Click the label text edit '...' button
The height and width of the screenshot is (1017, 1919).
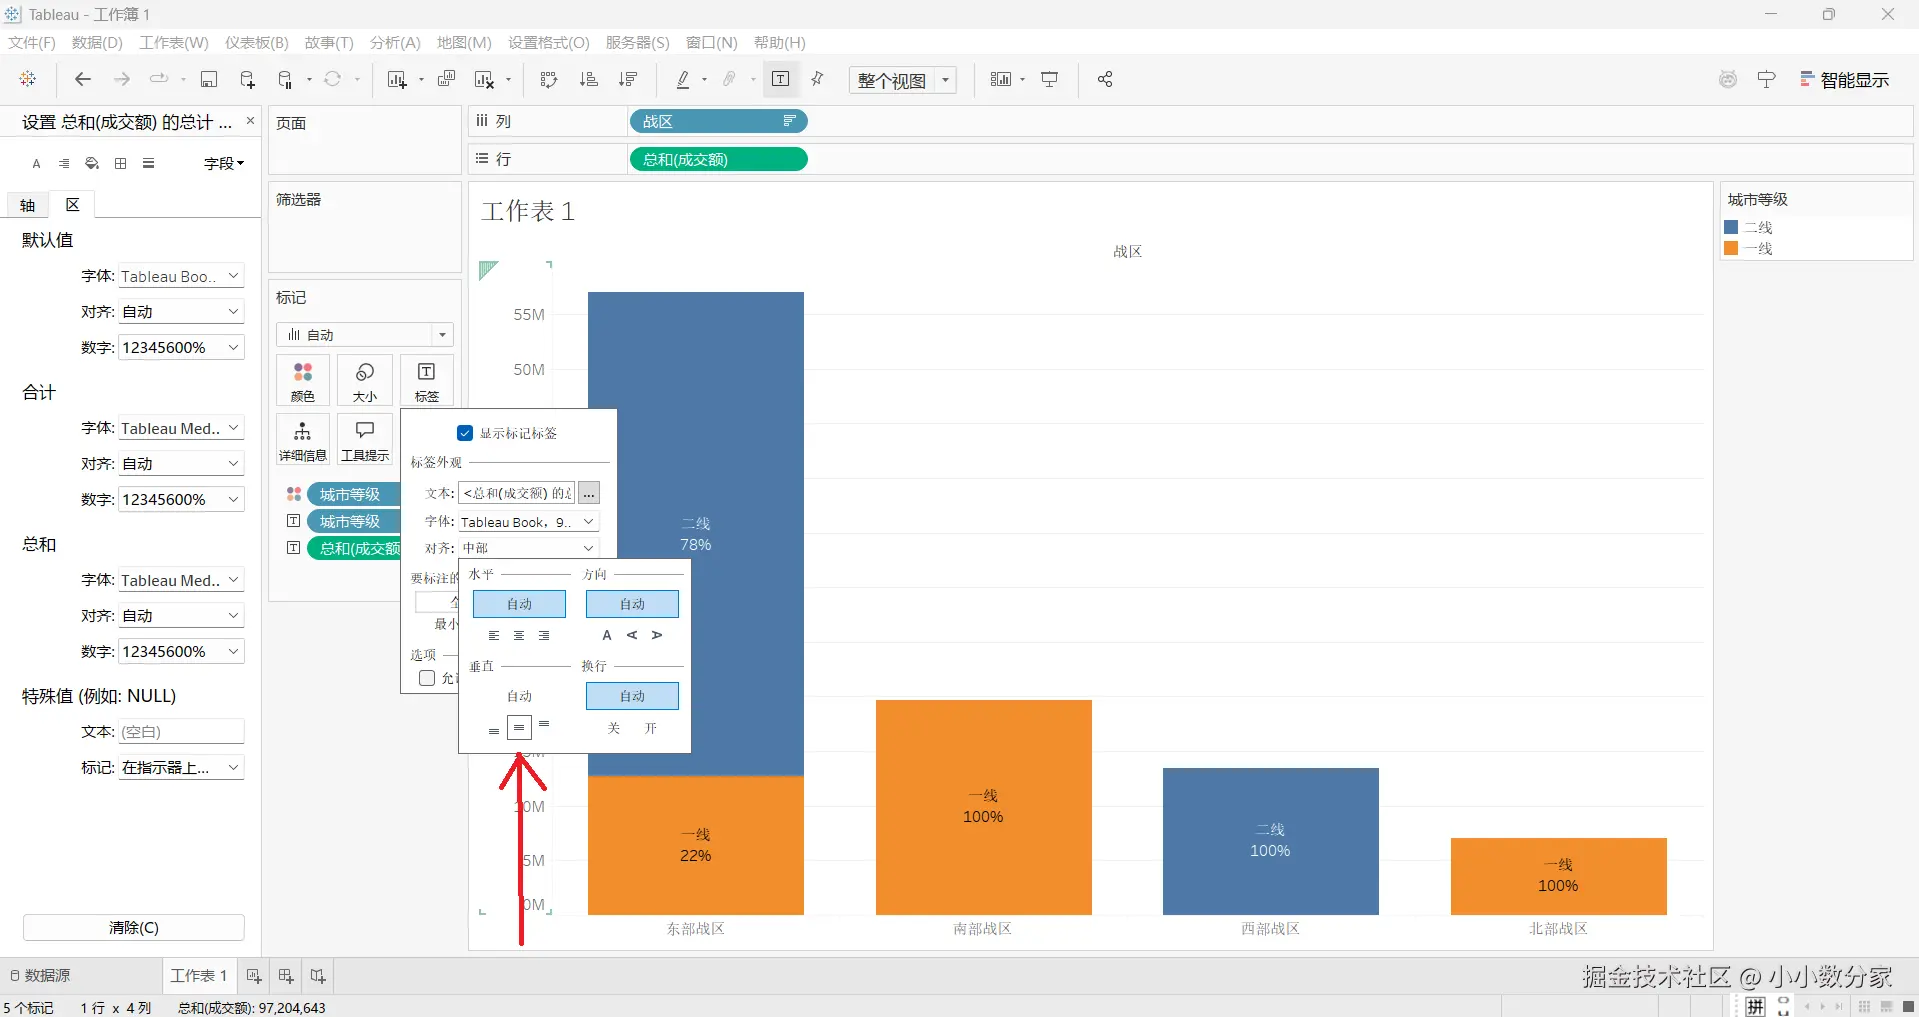coord(589,493)
